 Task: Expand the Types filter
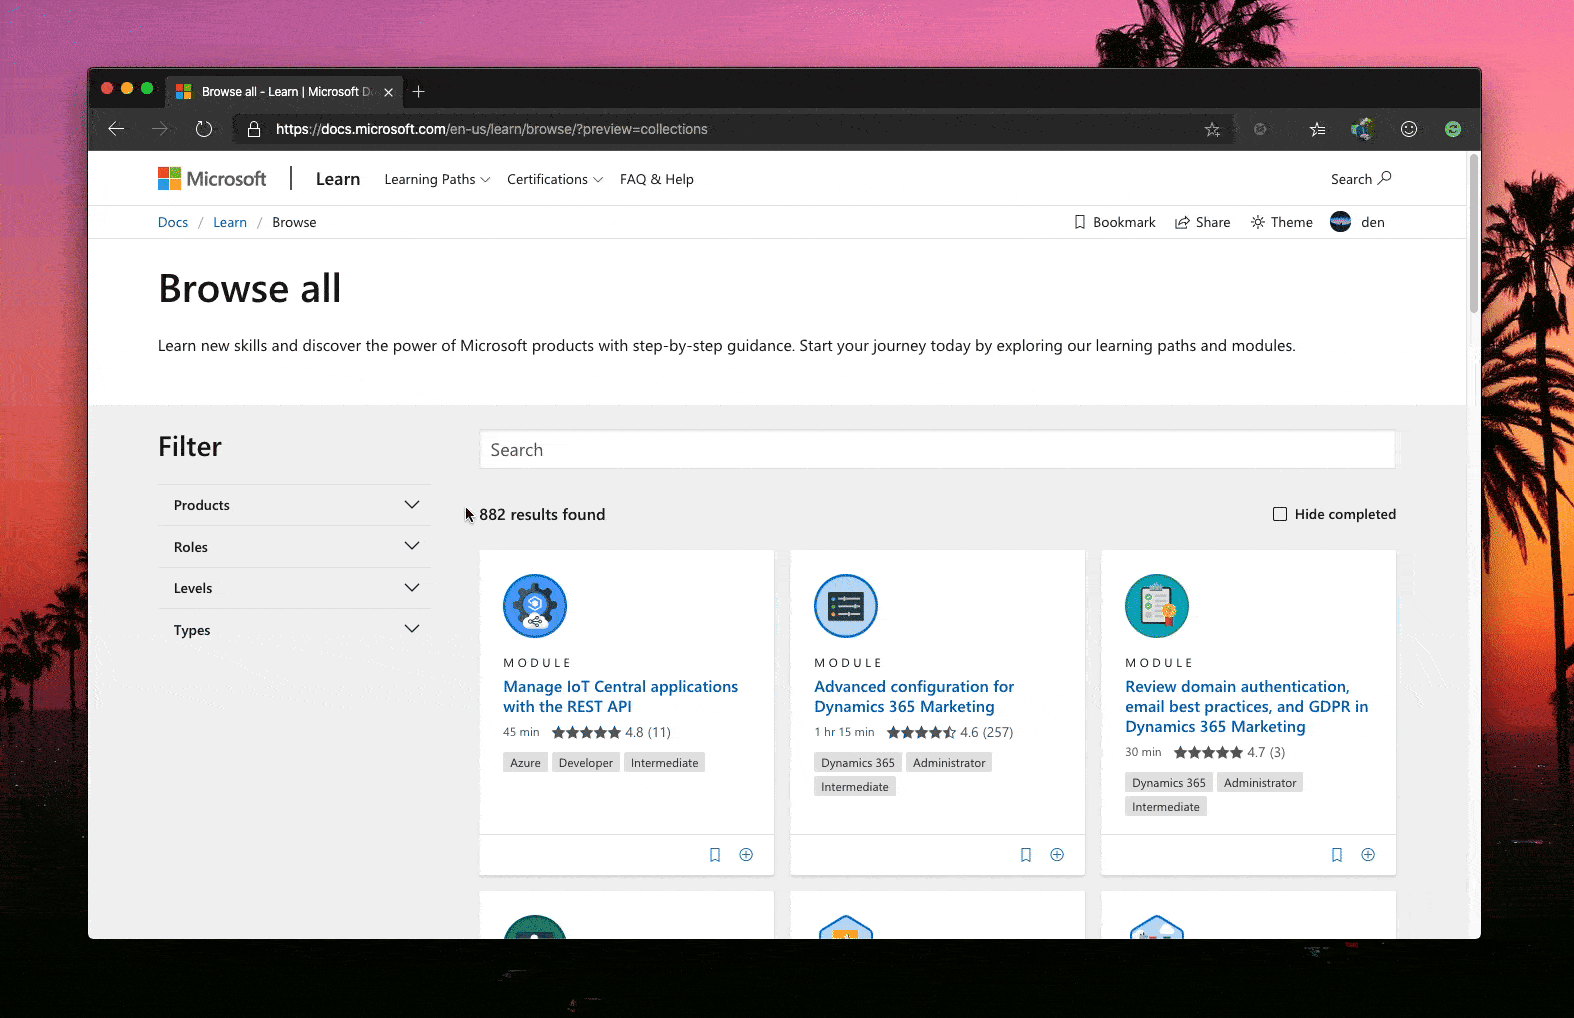295,630
